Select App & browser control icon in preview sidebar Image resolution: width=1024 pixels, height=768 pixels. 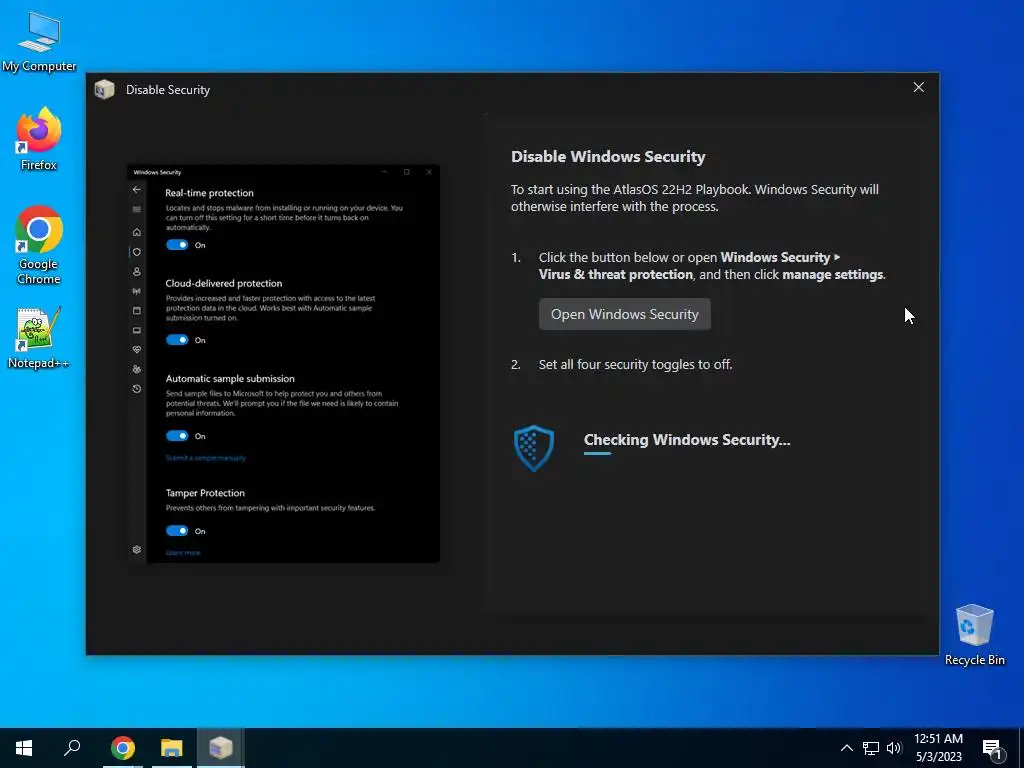[136, 311]
